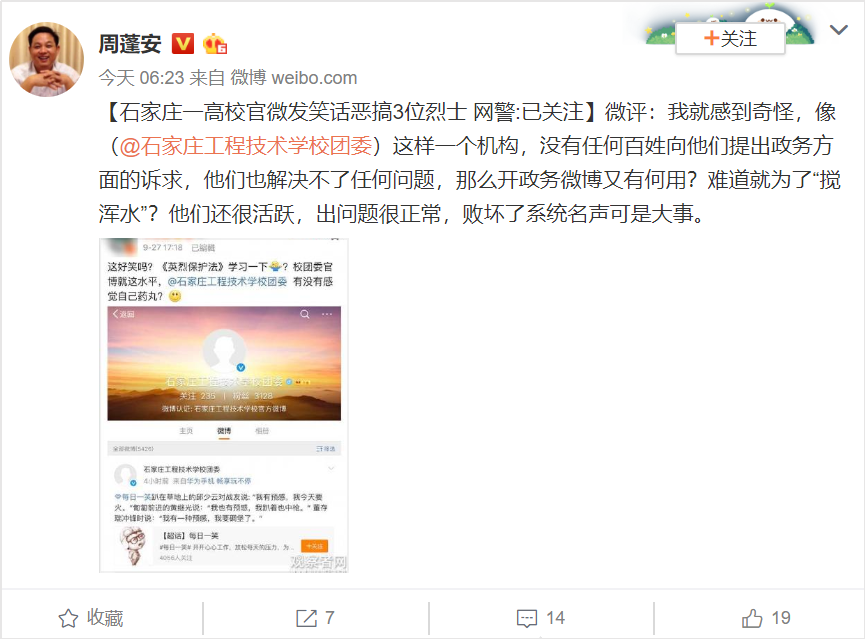Image resolution: width=865 pixels, height=639 pixels.
Task: Click the repost share icon showing 7
Action: pos(306,618)
